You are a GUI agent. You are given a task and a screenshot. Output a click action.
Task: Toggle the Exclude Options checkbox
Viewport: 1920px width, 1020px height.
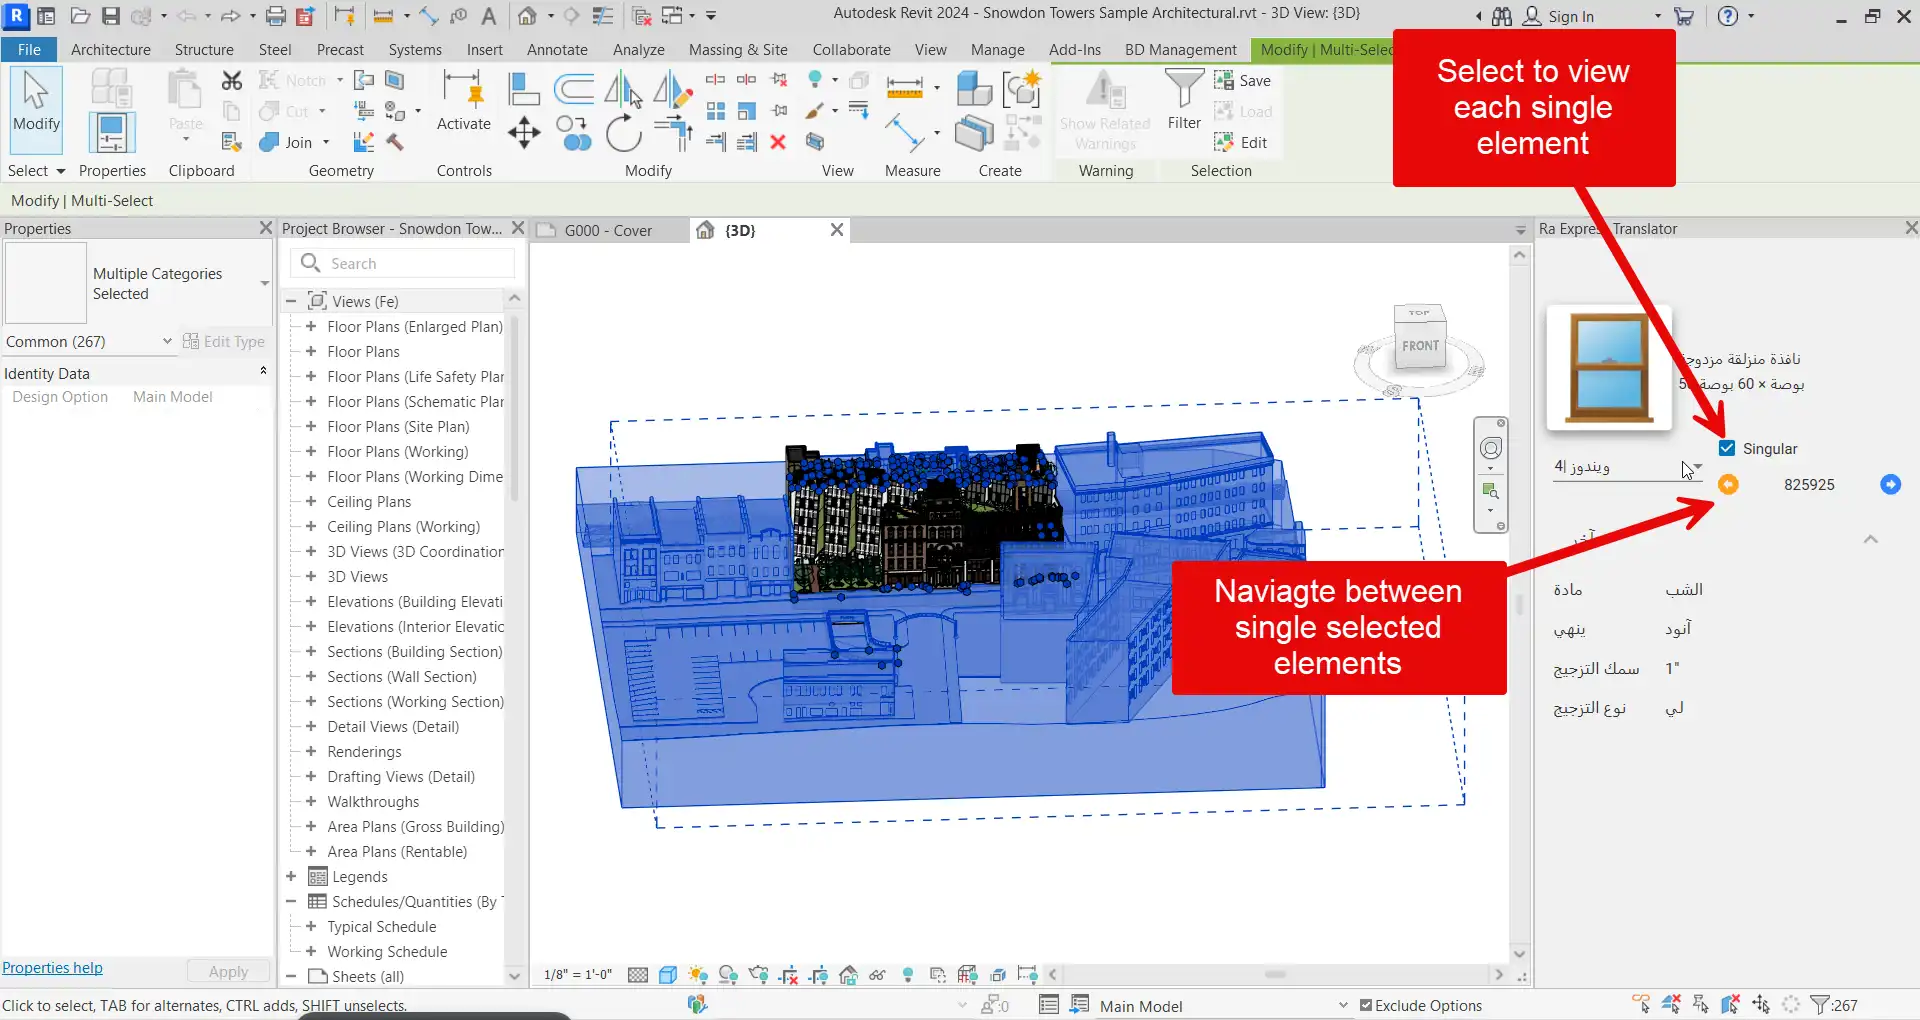coord(1366,1005)
